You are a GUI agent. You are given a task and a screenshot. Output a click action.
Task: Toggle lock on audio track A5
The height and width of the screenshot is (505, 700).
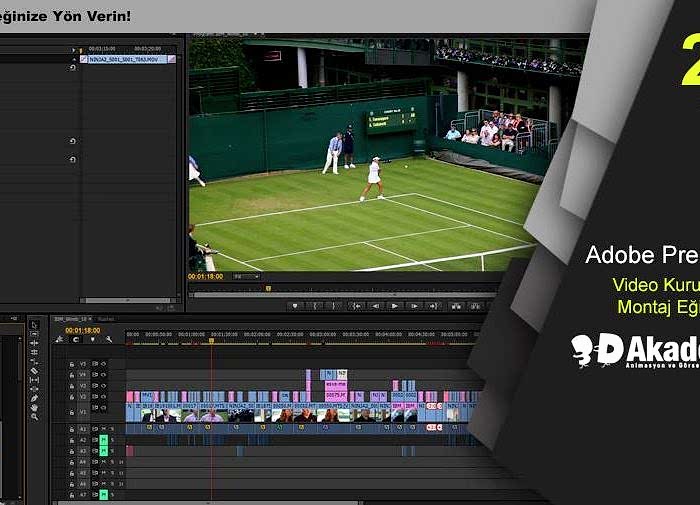(x=71, y=473)
